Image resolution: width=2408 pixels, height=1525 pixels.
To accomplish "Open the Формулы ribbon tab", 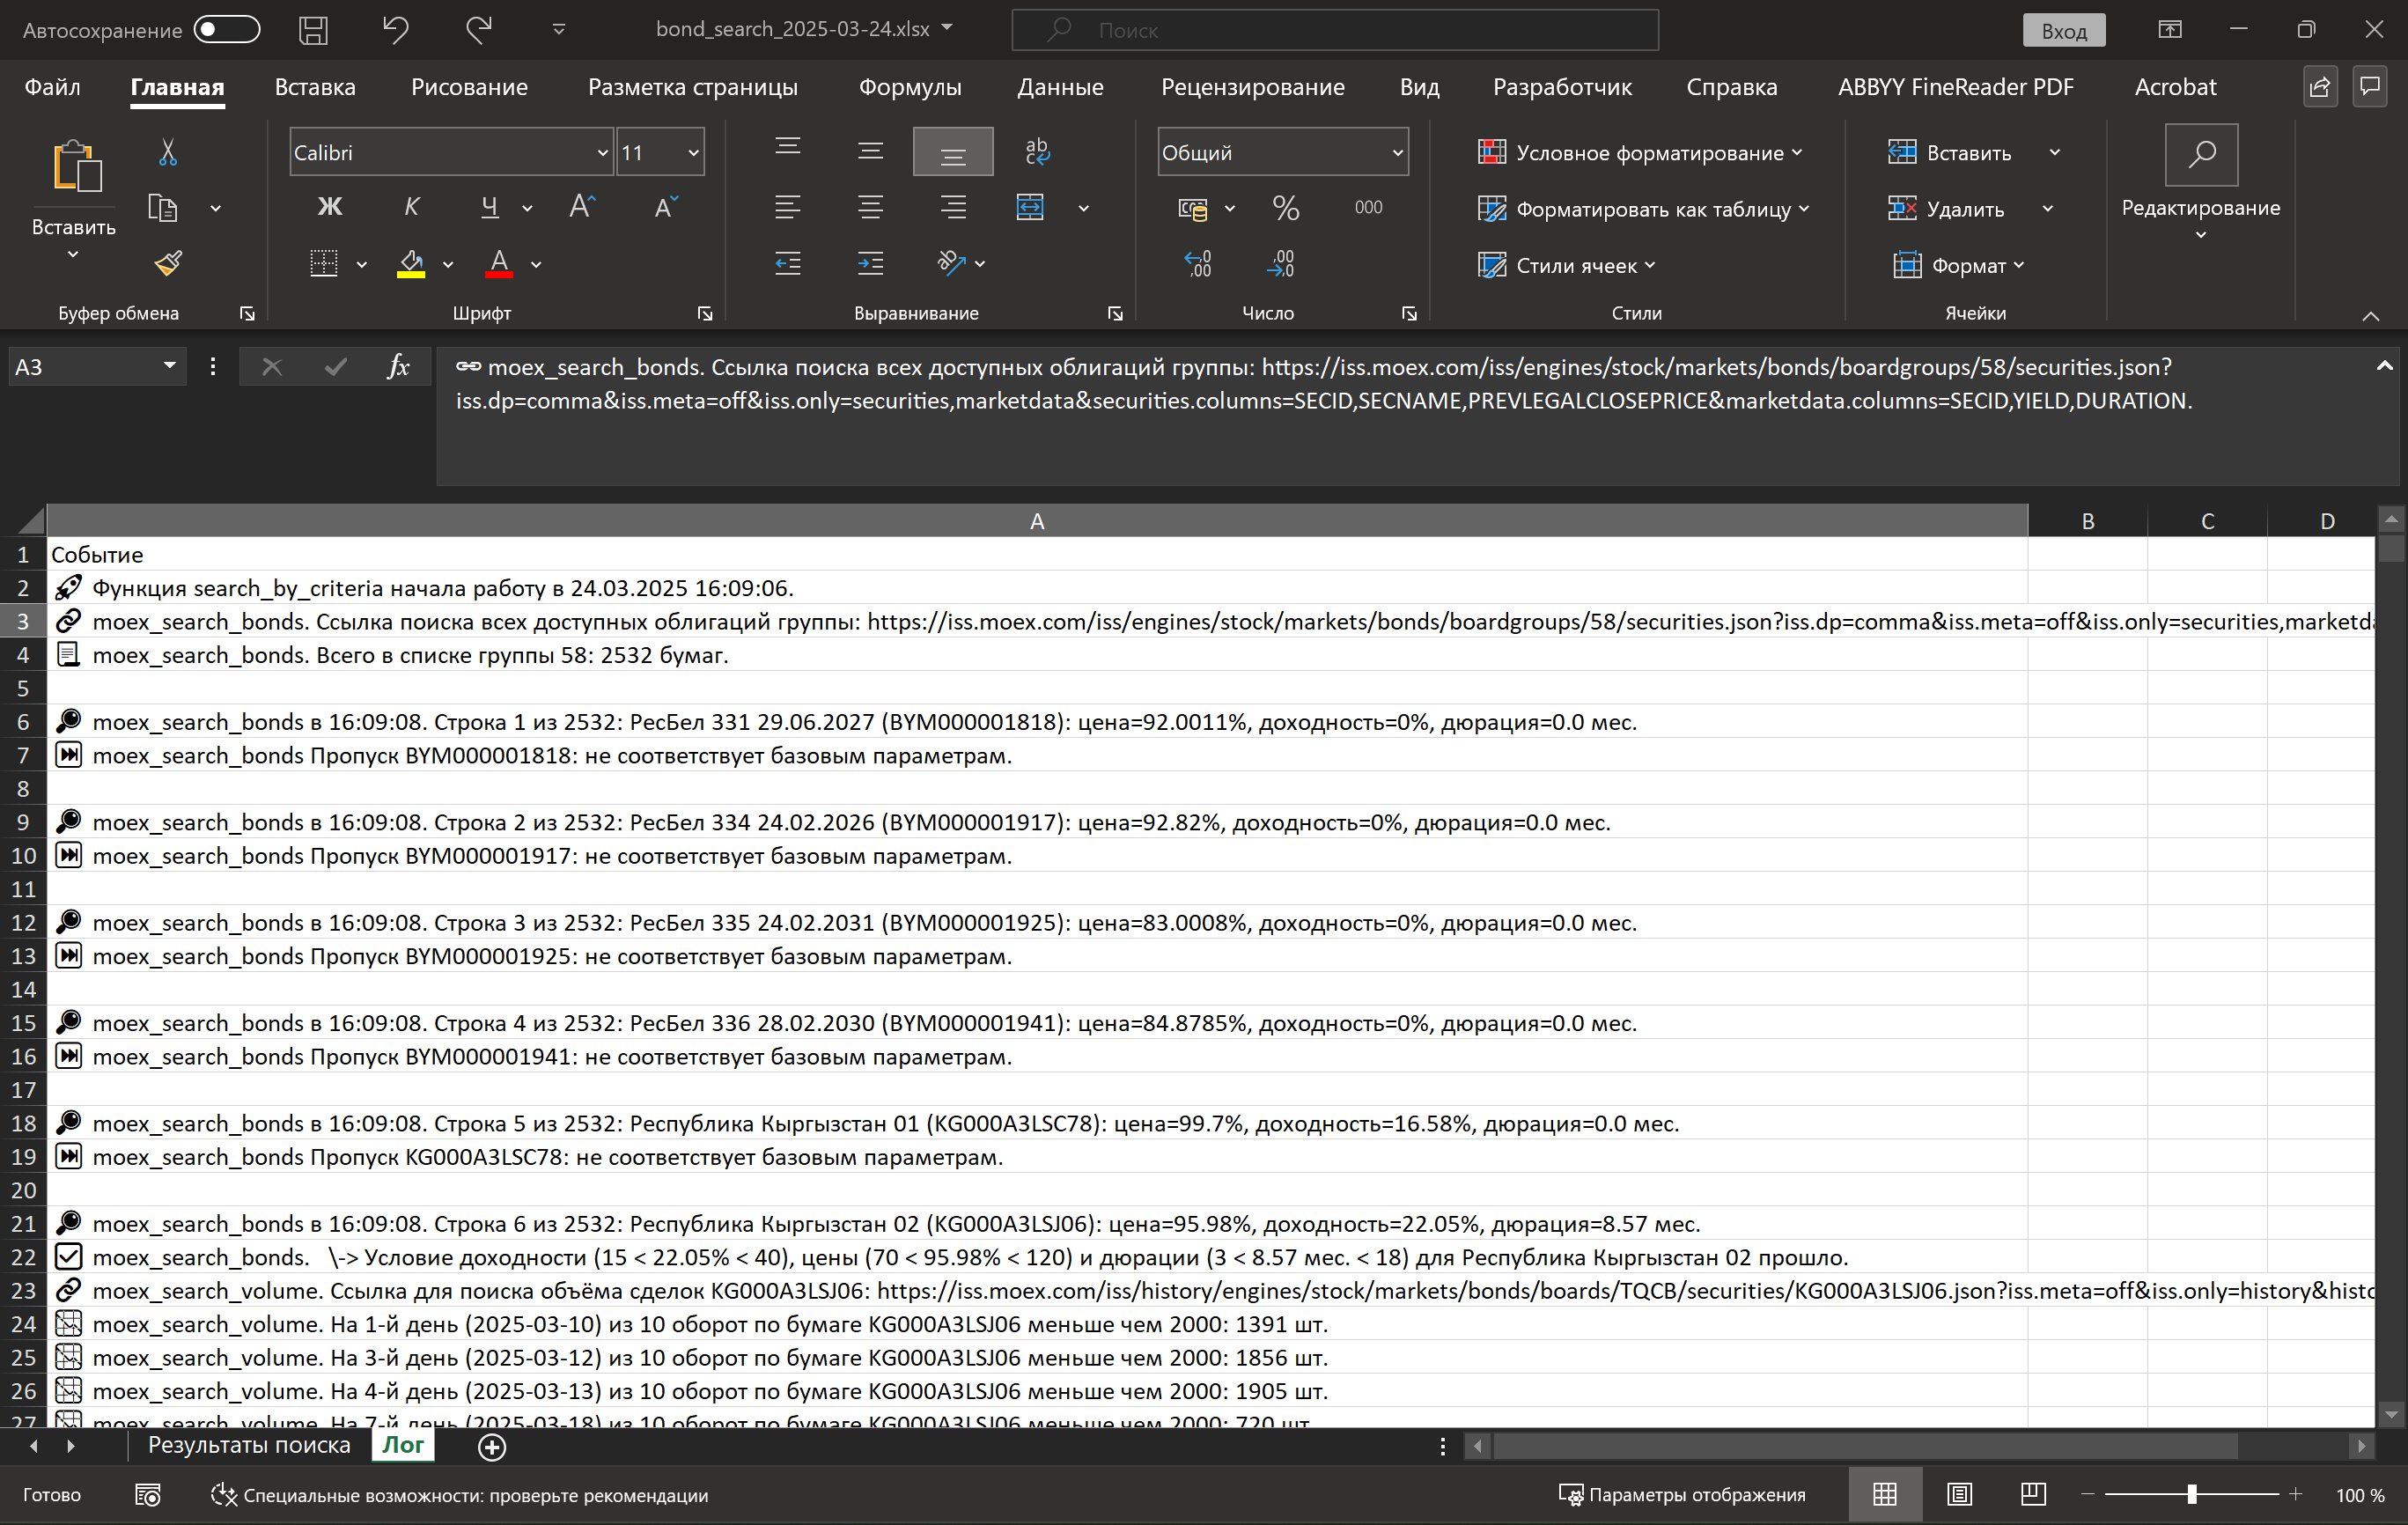I will pyautogui.click(x=909, y=87).
